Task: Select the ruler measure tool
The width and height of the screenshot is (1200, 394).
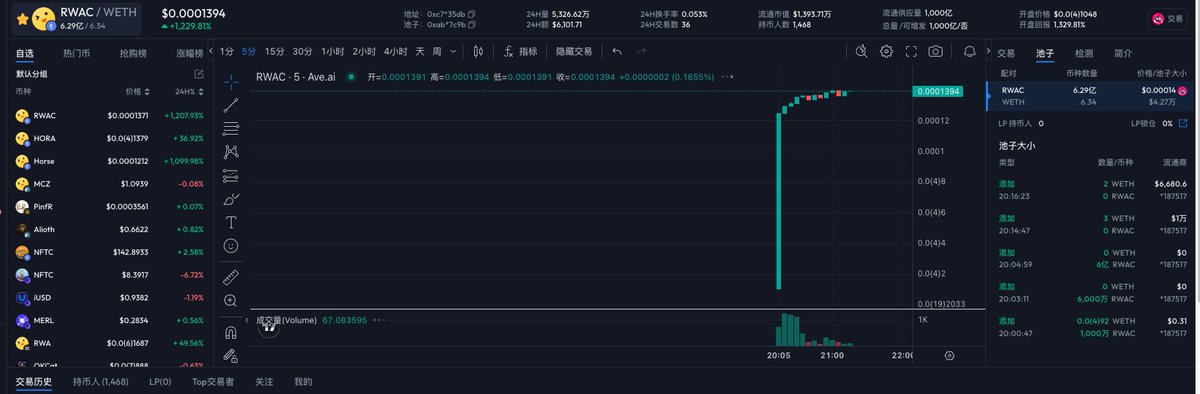Action: pyautogui.click(x=231, y=277)
